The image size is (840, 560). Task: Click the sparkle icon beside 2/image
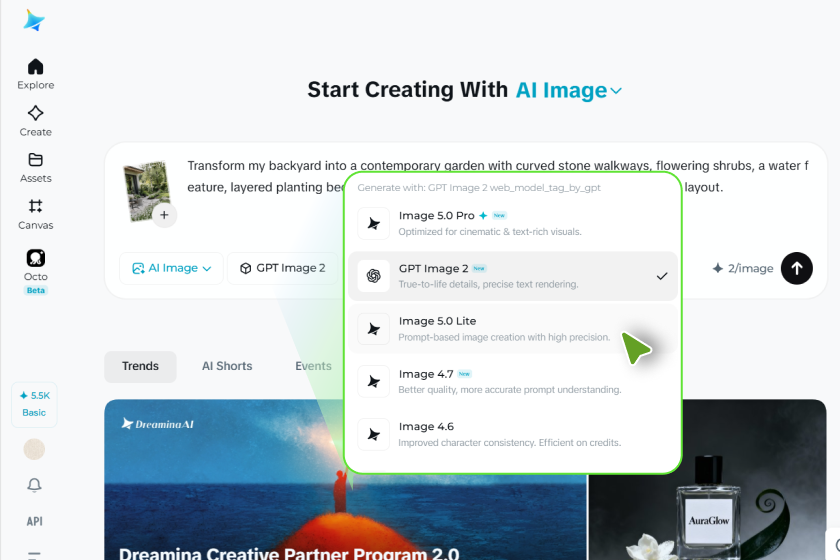click(718, 268)
